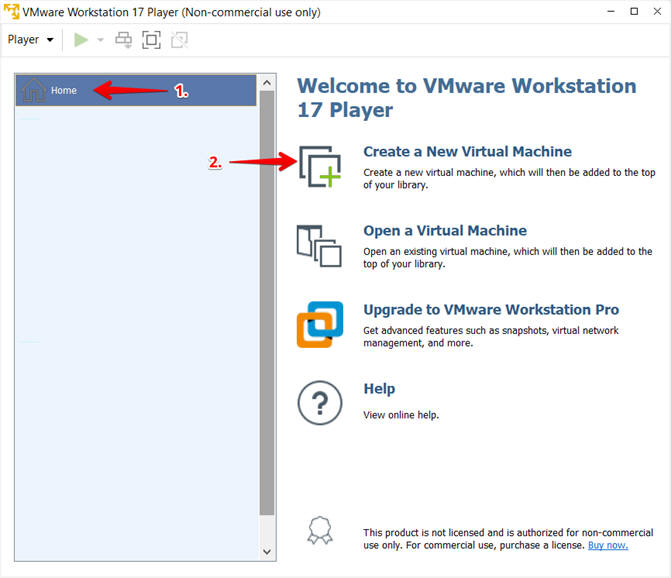Click 'Get advanced features such as snapshots' text

pyautogui.click(x=491, y=337)
